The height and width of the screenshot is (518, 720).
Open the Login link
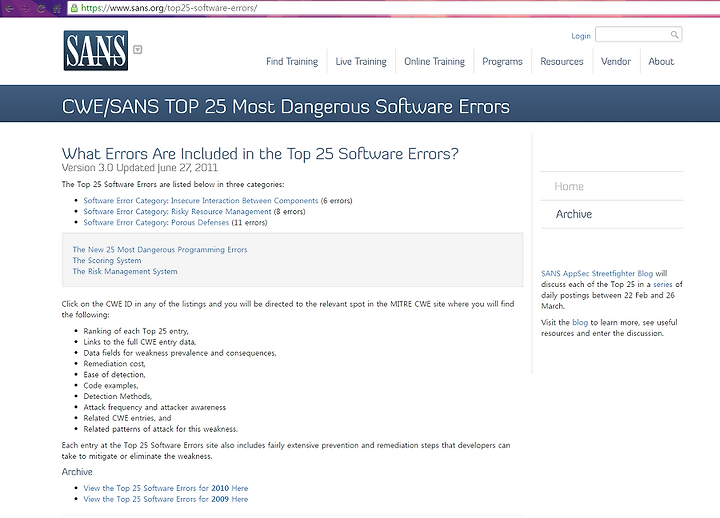click(580, 36)
